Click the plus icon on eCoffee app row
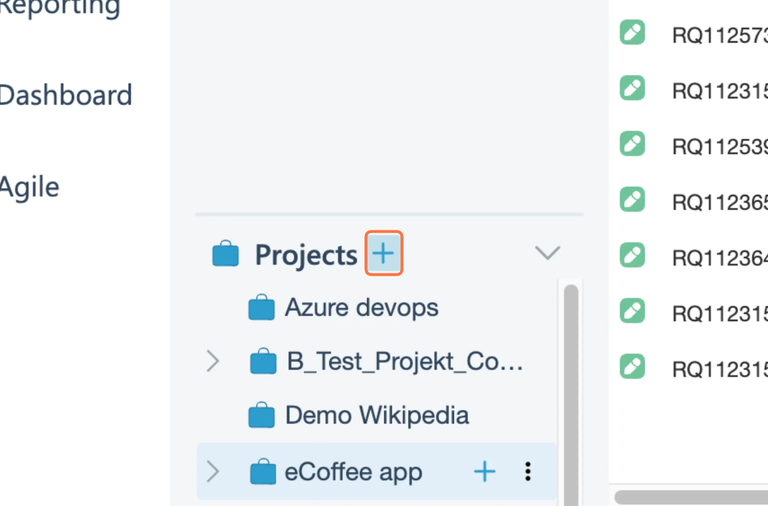 [x=484, y=472]
